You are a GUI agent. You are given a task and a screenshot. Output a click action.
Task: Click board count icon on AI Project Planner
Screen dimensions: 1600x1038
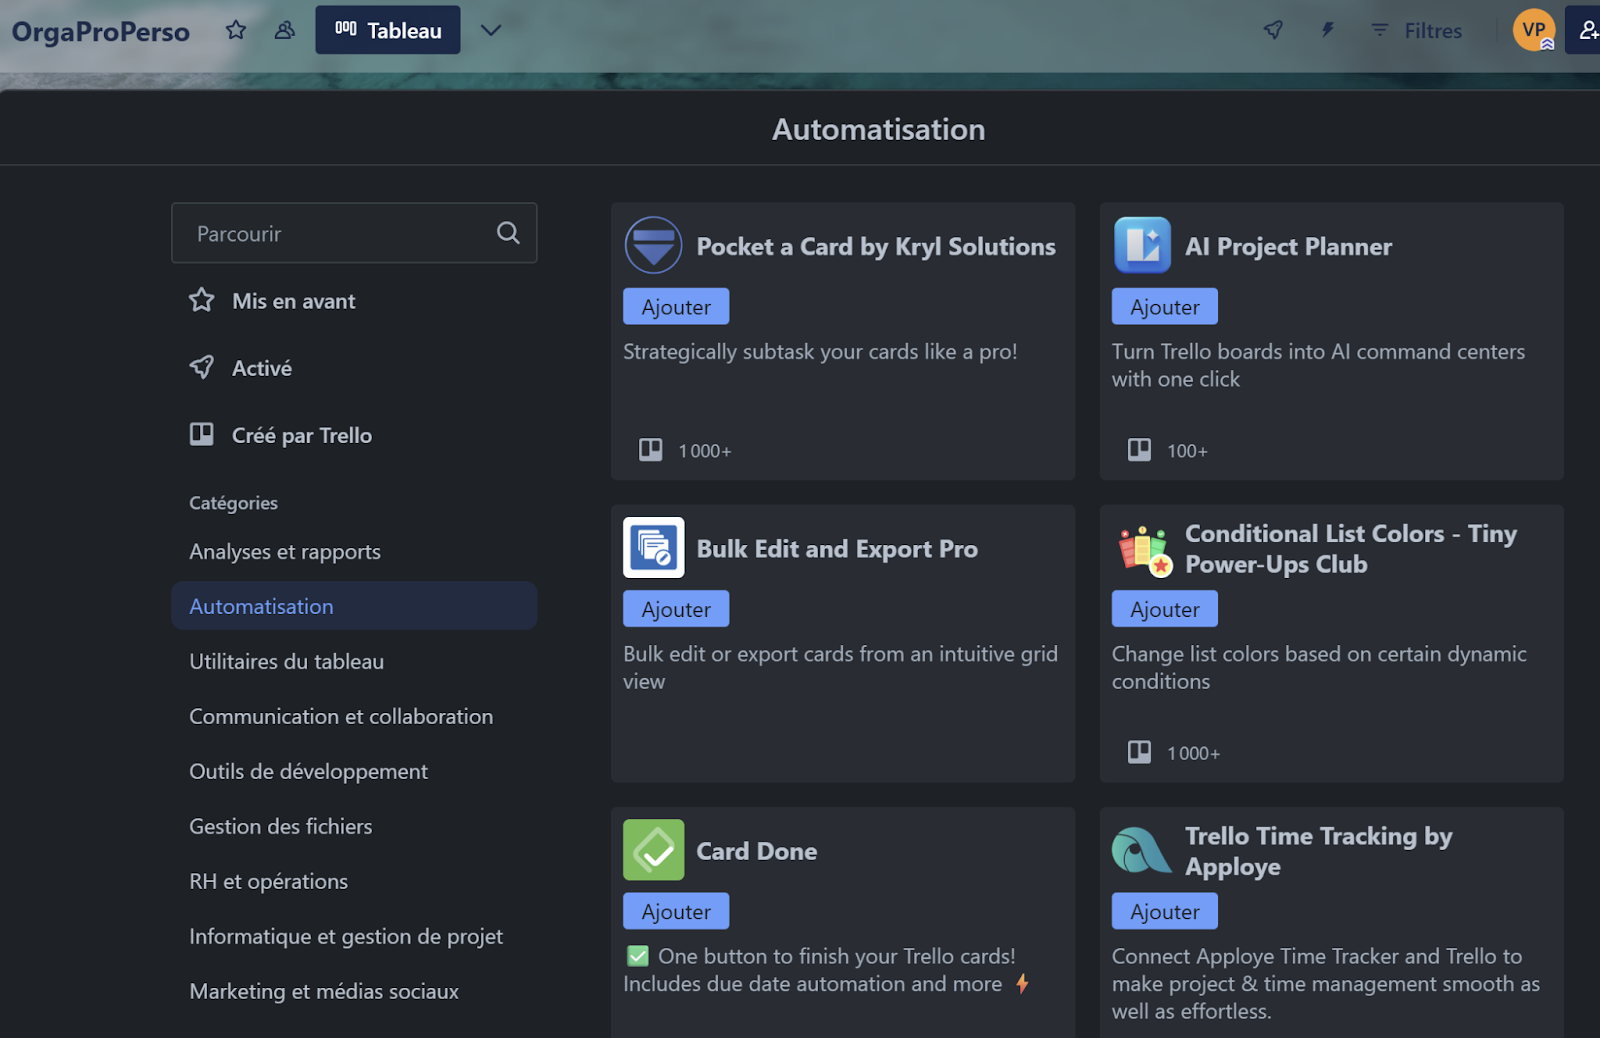tap(1140, 450)
